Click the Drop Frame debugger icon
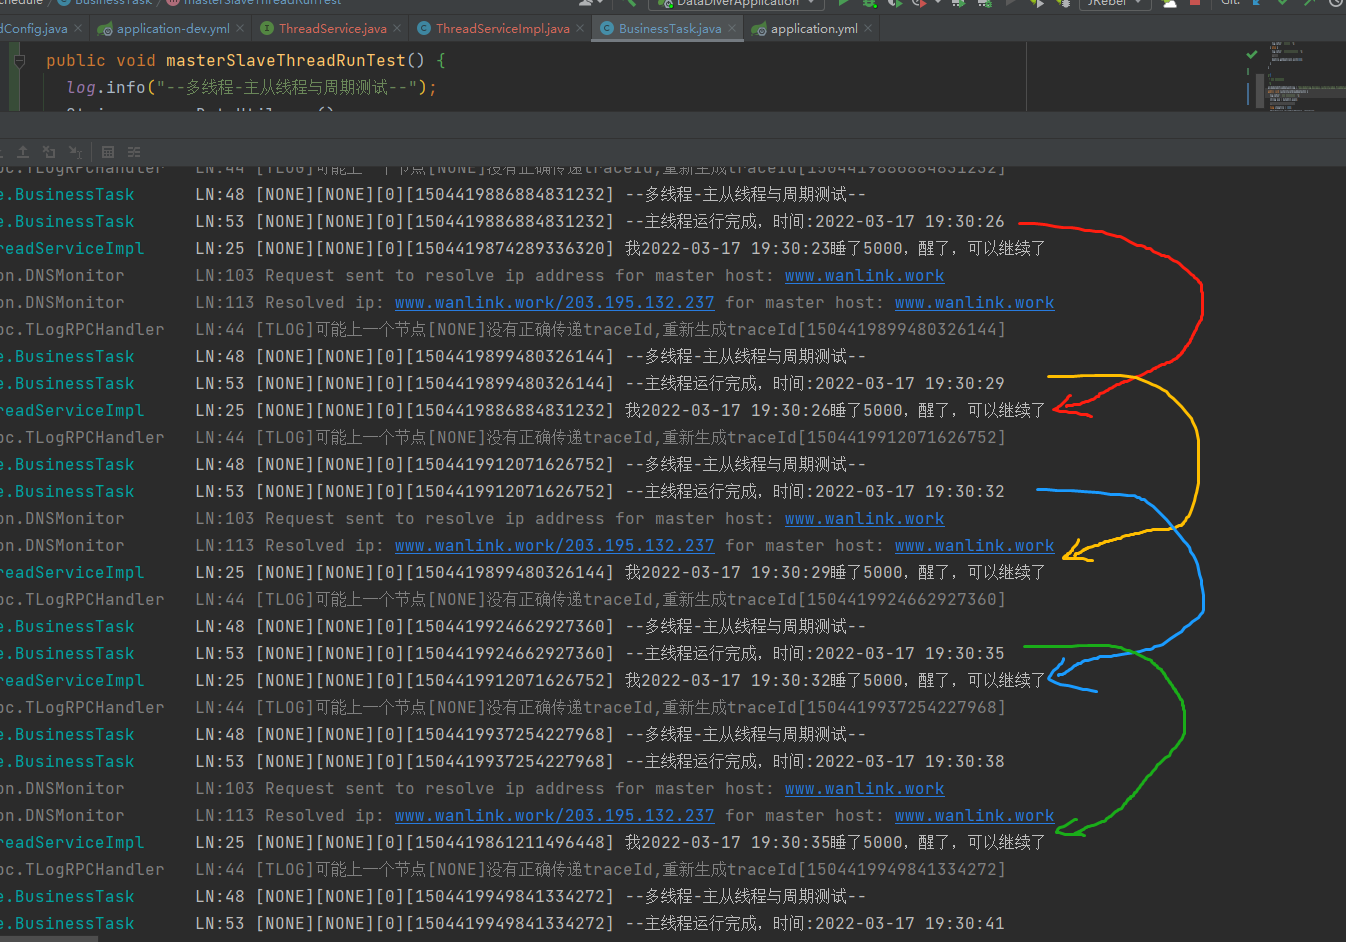Screen dimensions: 1346x942 click(x=49, y=152)
